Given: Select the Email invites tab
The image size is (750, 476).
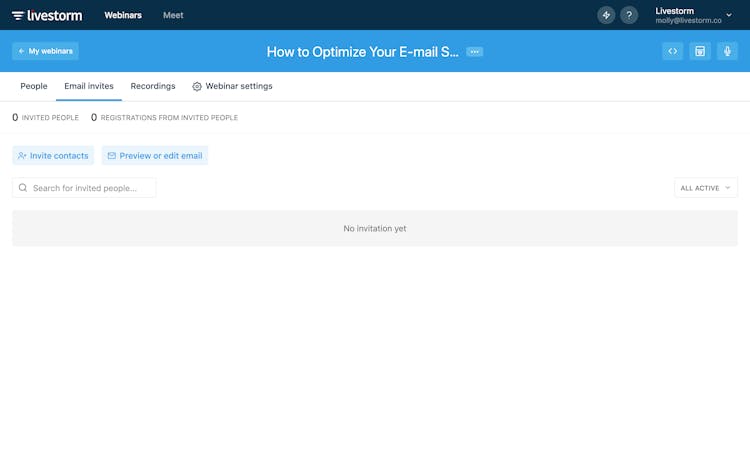Looking at the screenshot, I should point(89,86).
